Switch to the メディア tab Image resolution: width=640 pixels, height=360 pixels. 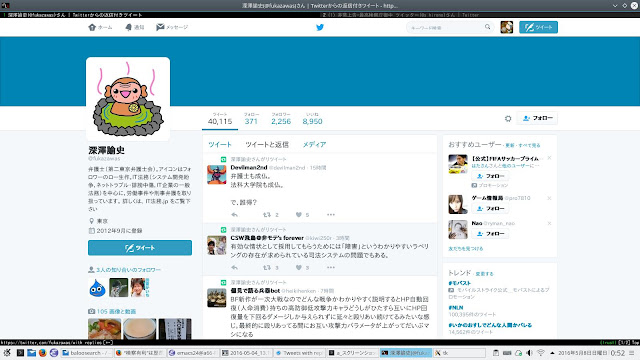pos(314,144)
